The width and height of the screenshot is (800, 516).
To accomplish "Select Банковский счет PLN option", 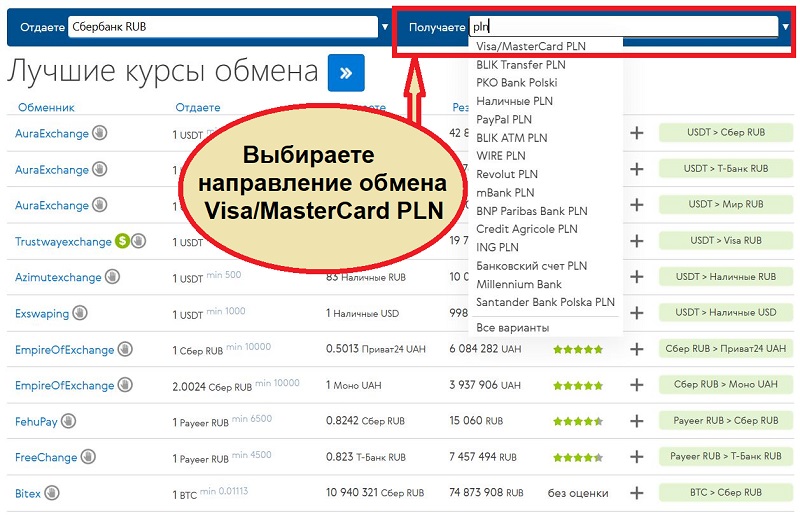I will click(531, 265).
